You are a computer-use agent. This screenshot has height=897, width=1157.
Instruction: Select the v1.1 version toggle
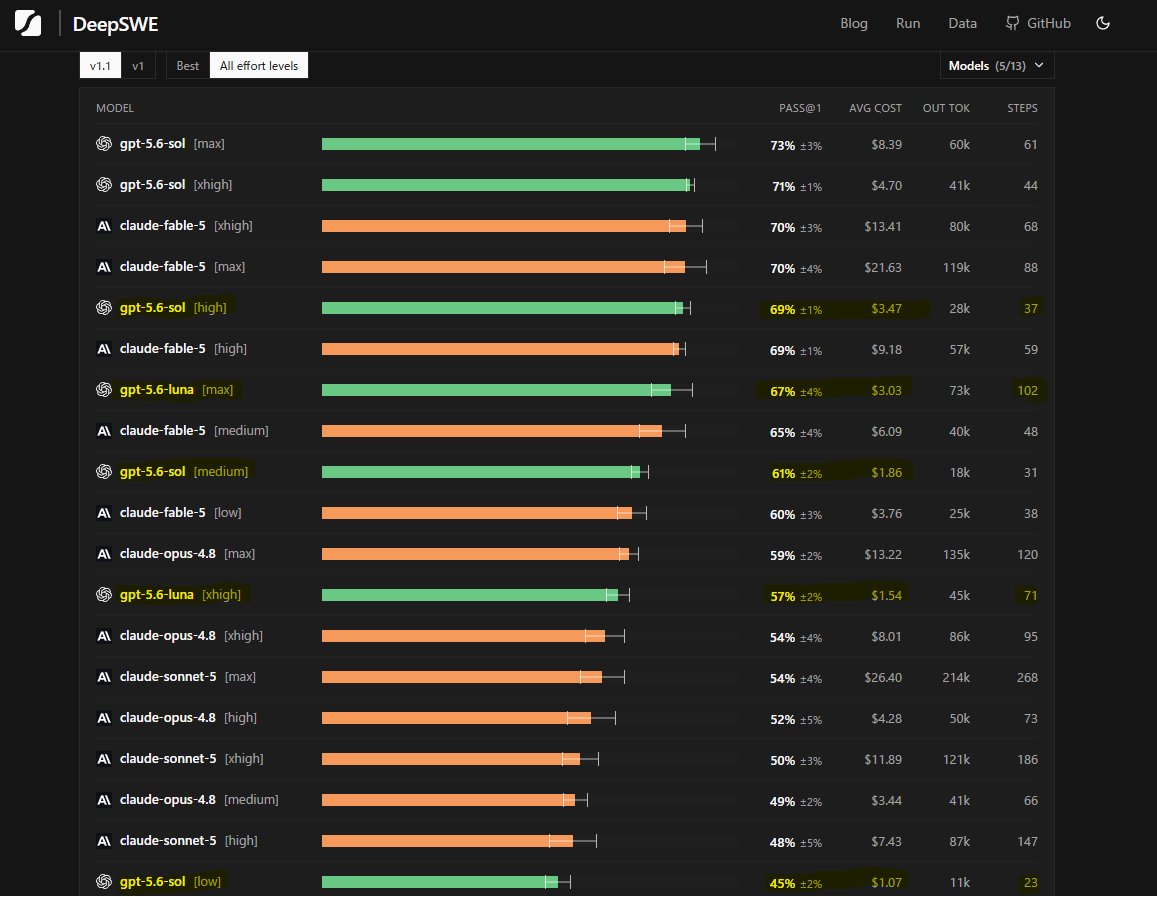tap(100, 66)
